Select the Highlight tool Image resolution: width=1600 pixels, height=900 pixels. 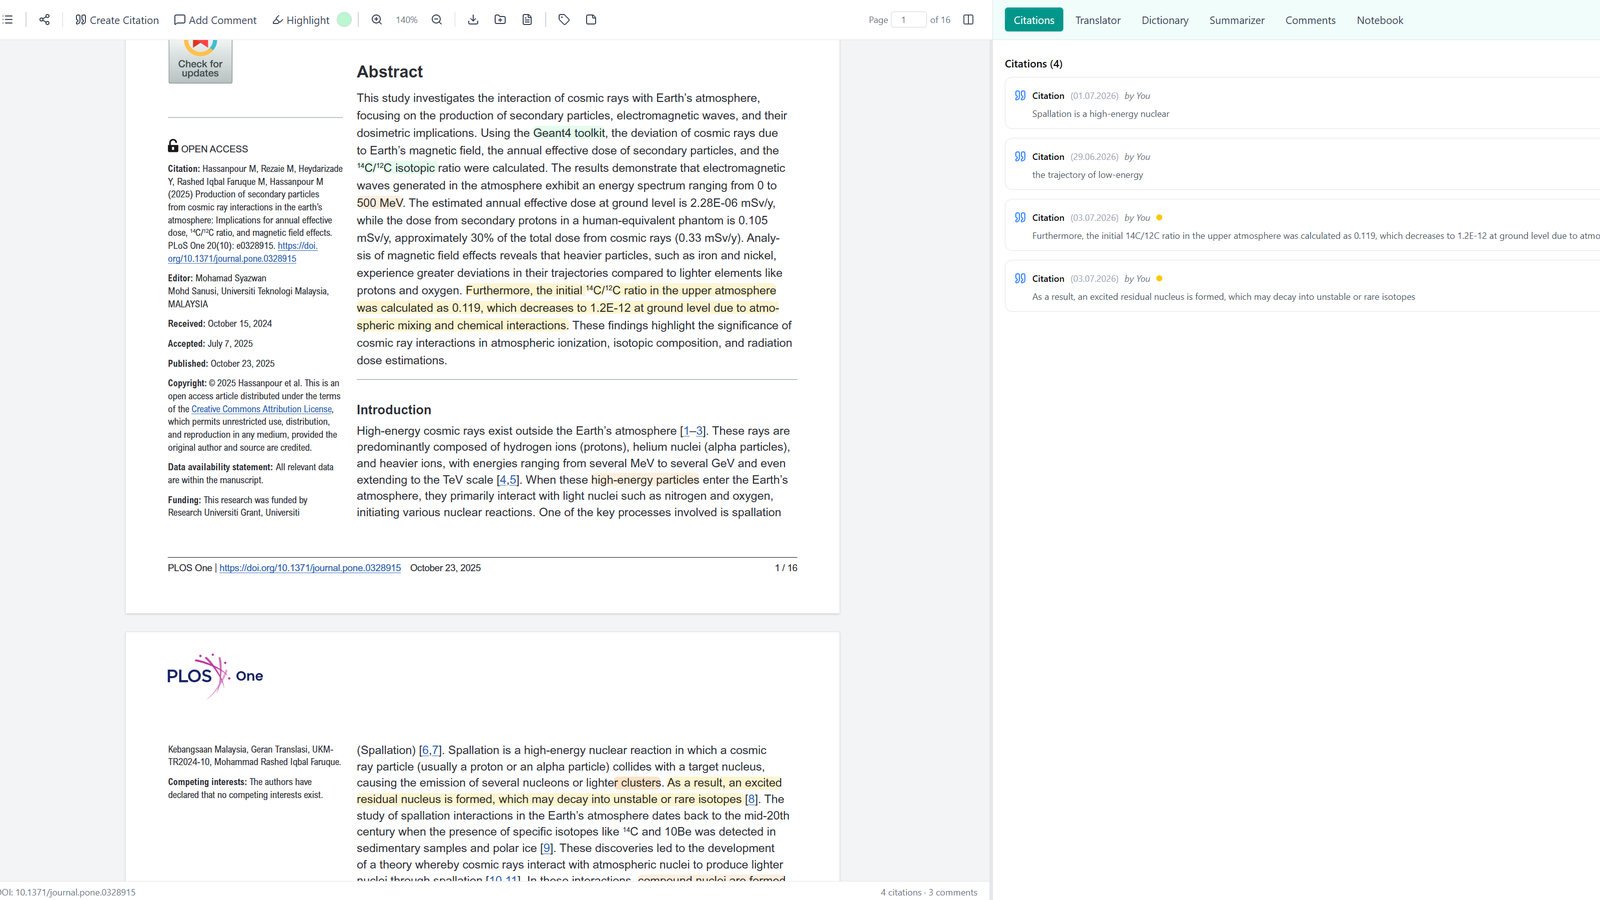301,20
